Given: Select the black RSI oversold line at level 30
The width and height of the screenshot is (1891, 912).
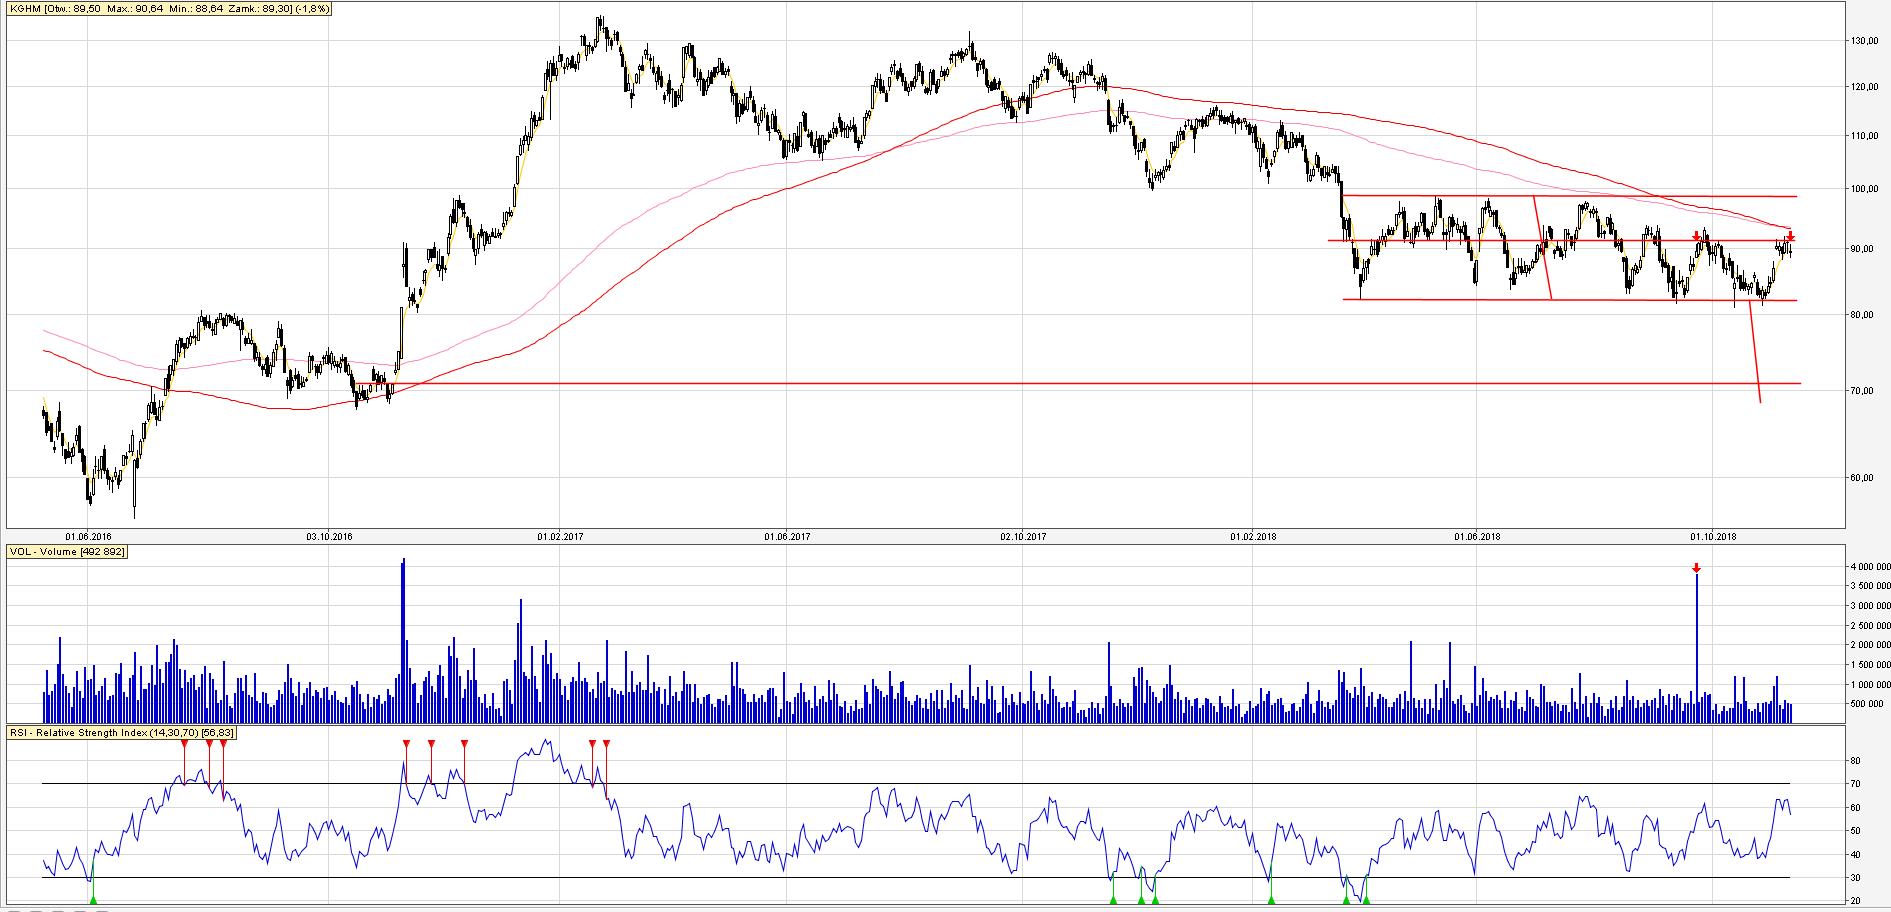Looking at the screenshot, I should (x=916, y=878).
